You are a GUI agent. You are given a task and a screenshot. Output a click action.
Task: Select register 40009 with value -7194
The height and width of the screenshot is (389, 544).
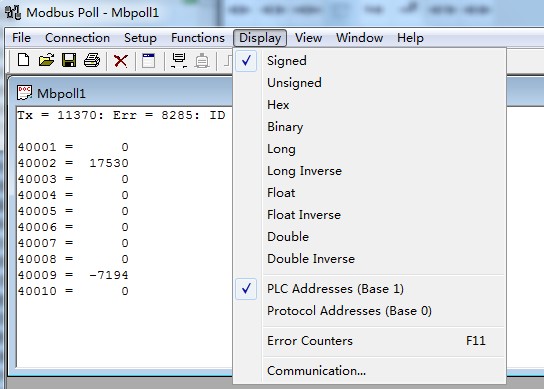tap(73, 275)
